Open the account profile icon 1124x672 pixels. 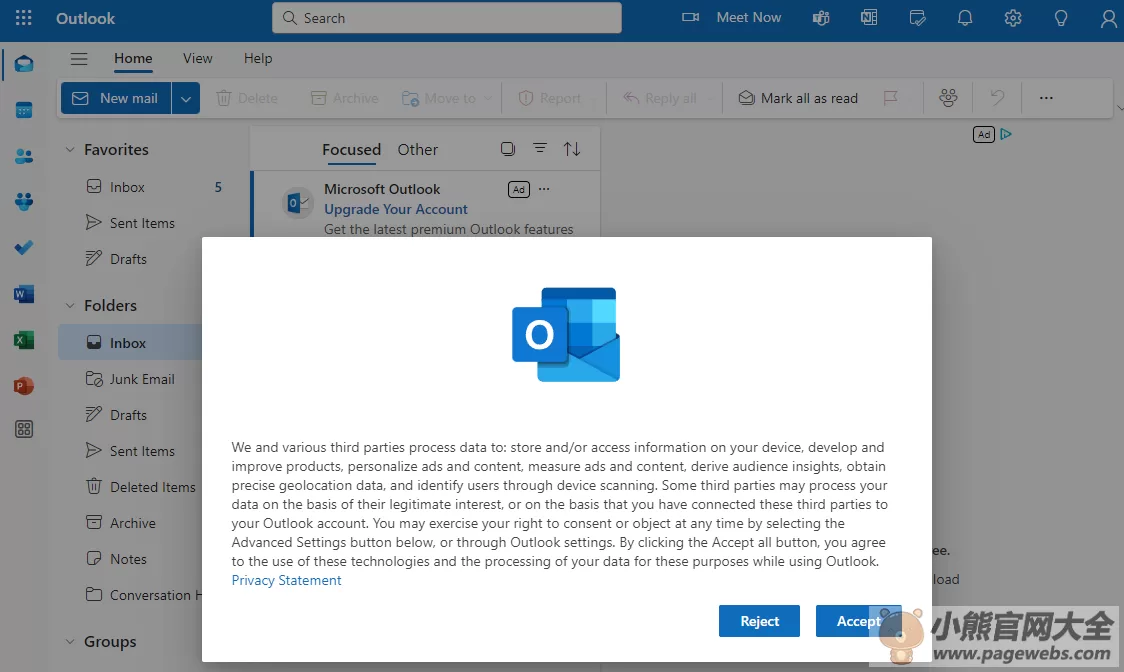tap(1108, 18)
